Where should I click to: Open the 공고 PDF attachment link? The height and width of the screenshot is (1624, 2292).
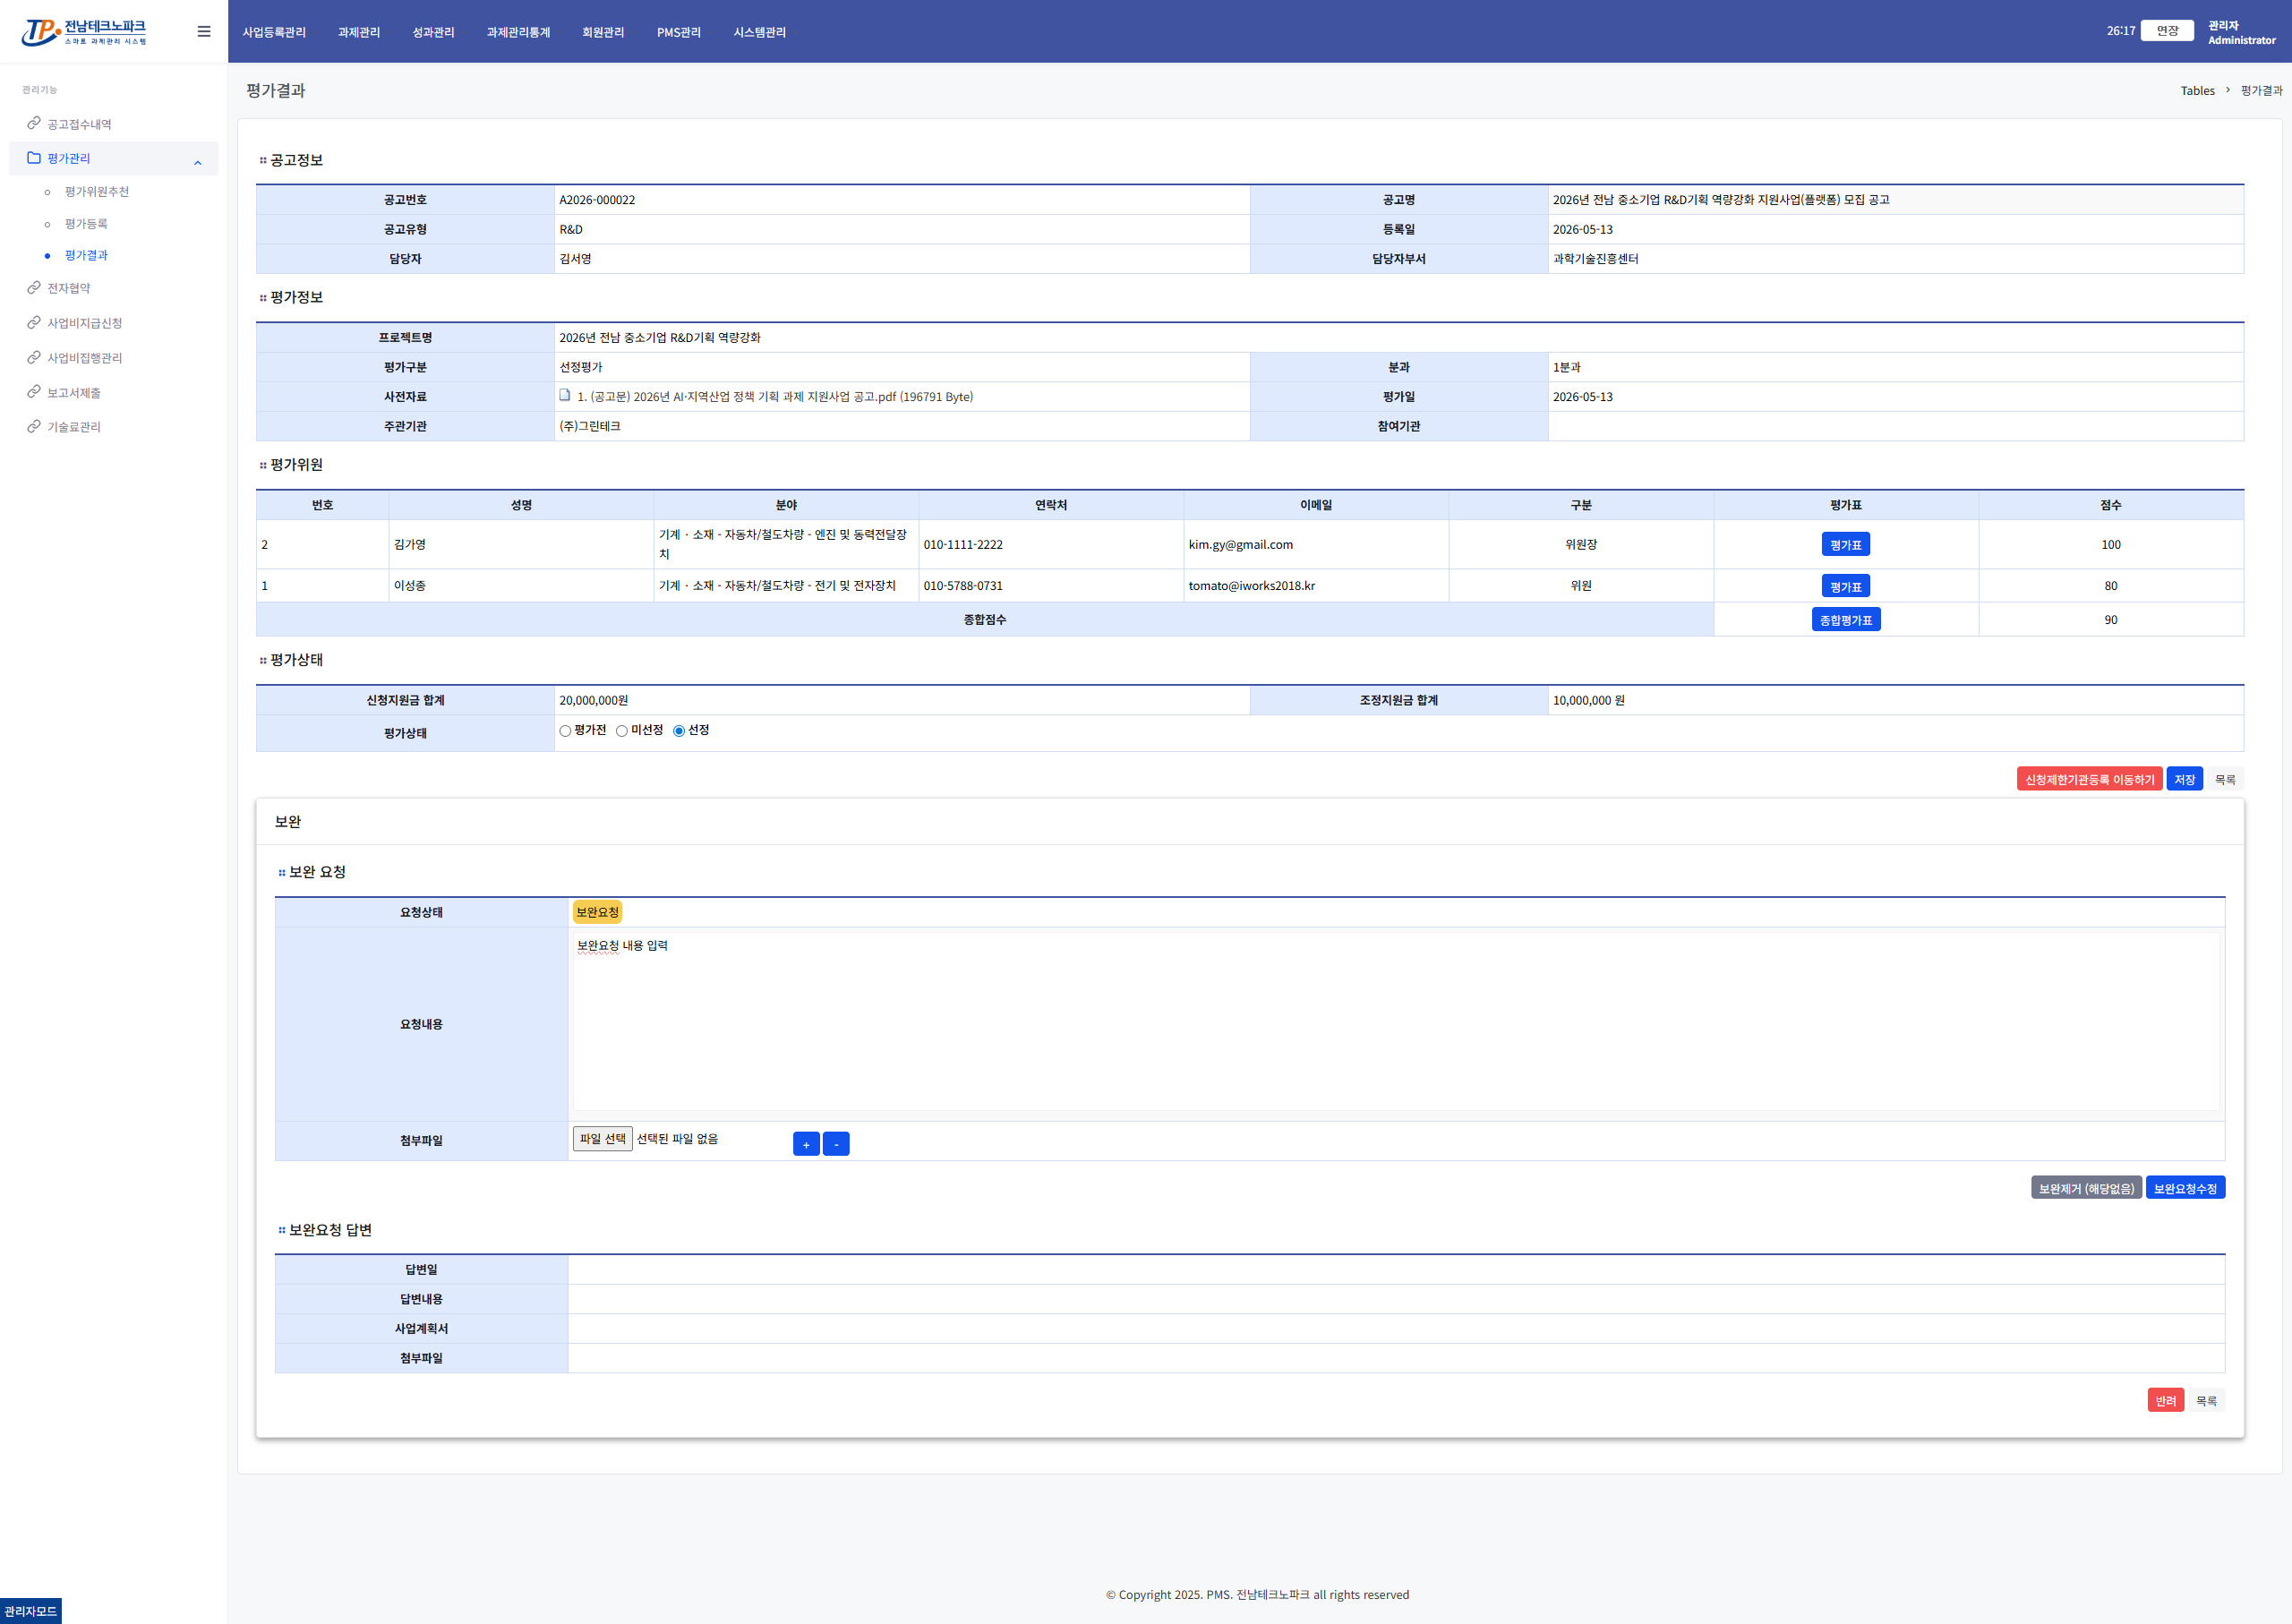(774, 397)
